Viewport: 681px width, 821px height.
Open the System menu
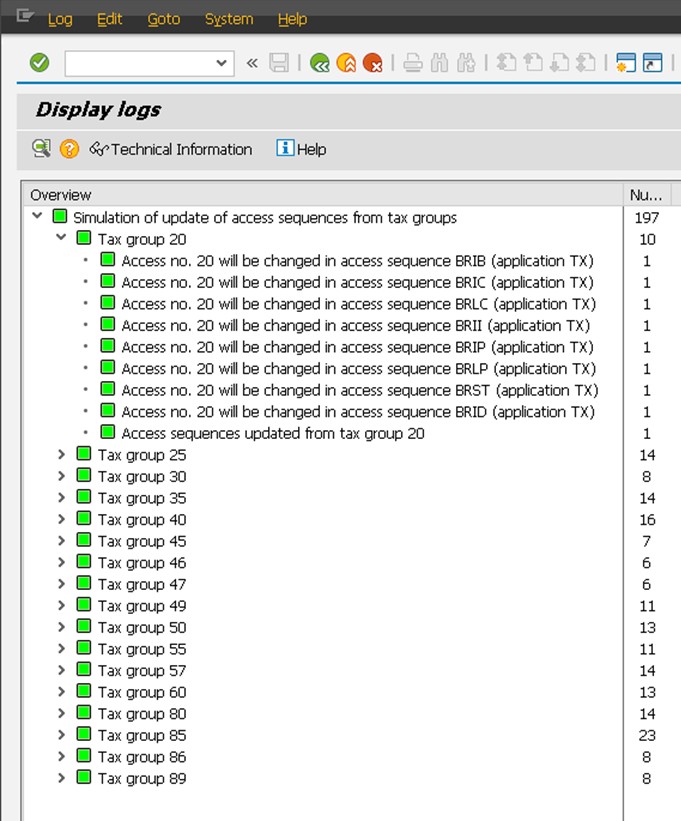[x=228, y=19]
